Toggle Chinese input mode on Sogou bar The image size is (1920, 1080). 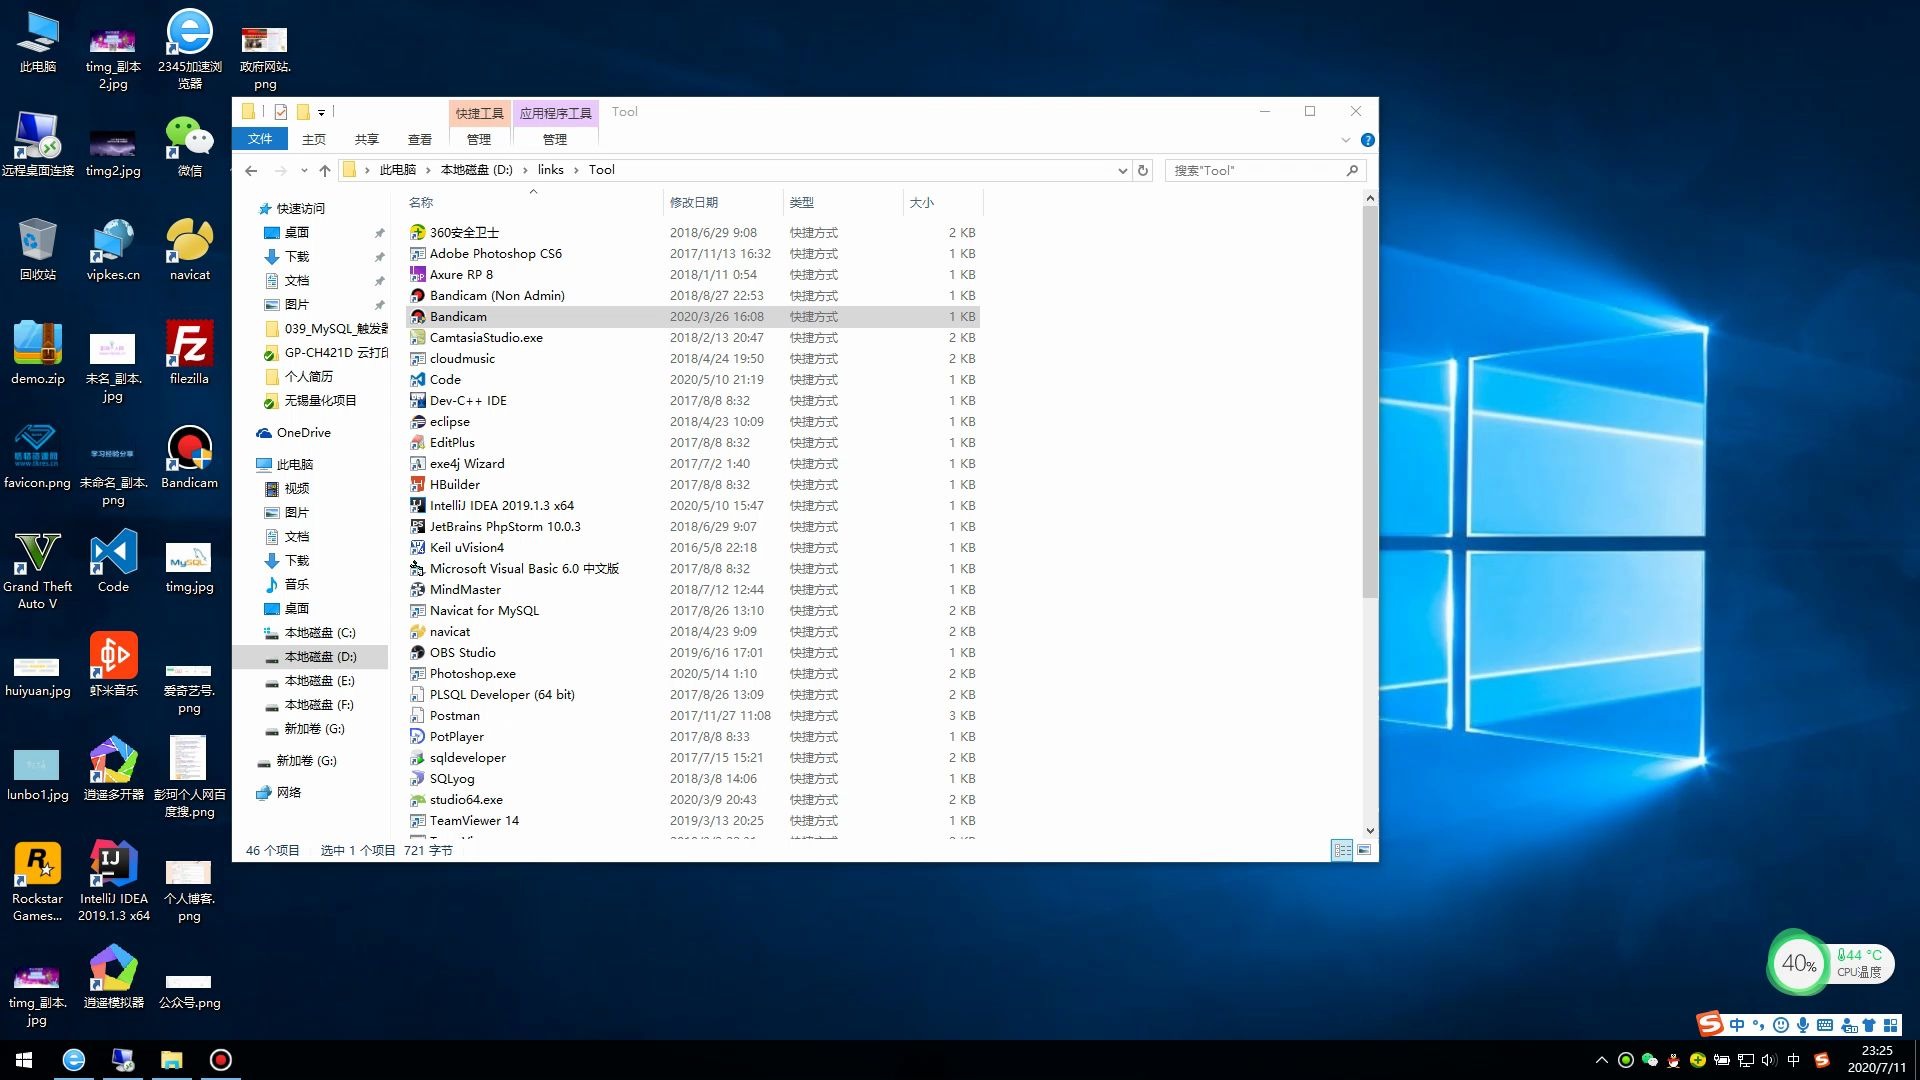coord(1737,1025)
